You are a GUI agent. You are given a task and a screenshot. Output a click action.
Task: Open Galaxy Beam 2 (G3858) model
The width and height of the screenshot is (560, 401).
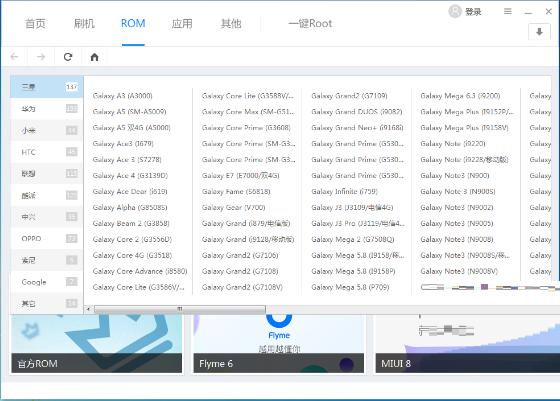pyautogui.click(x=131, y=224)
